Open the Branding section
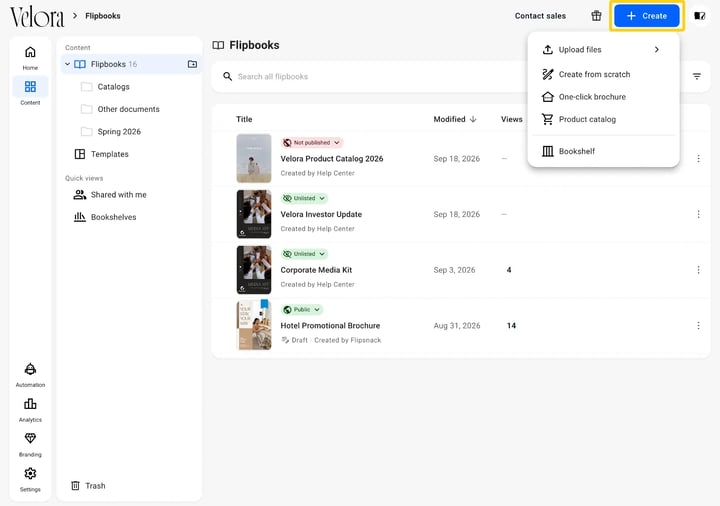The height and width of the screenshot is (506, 720). (30, 444)
